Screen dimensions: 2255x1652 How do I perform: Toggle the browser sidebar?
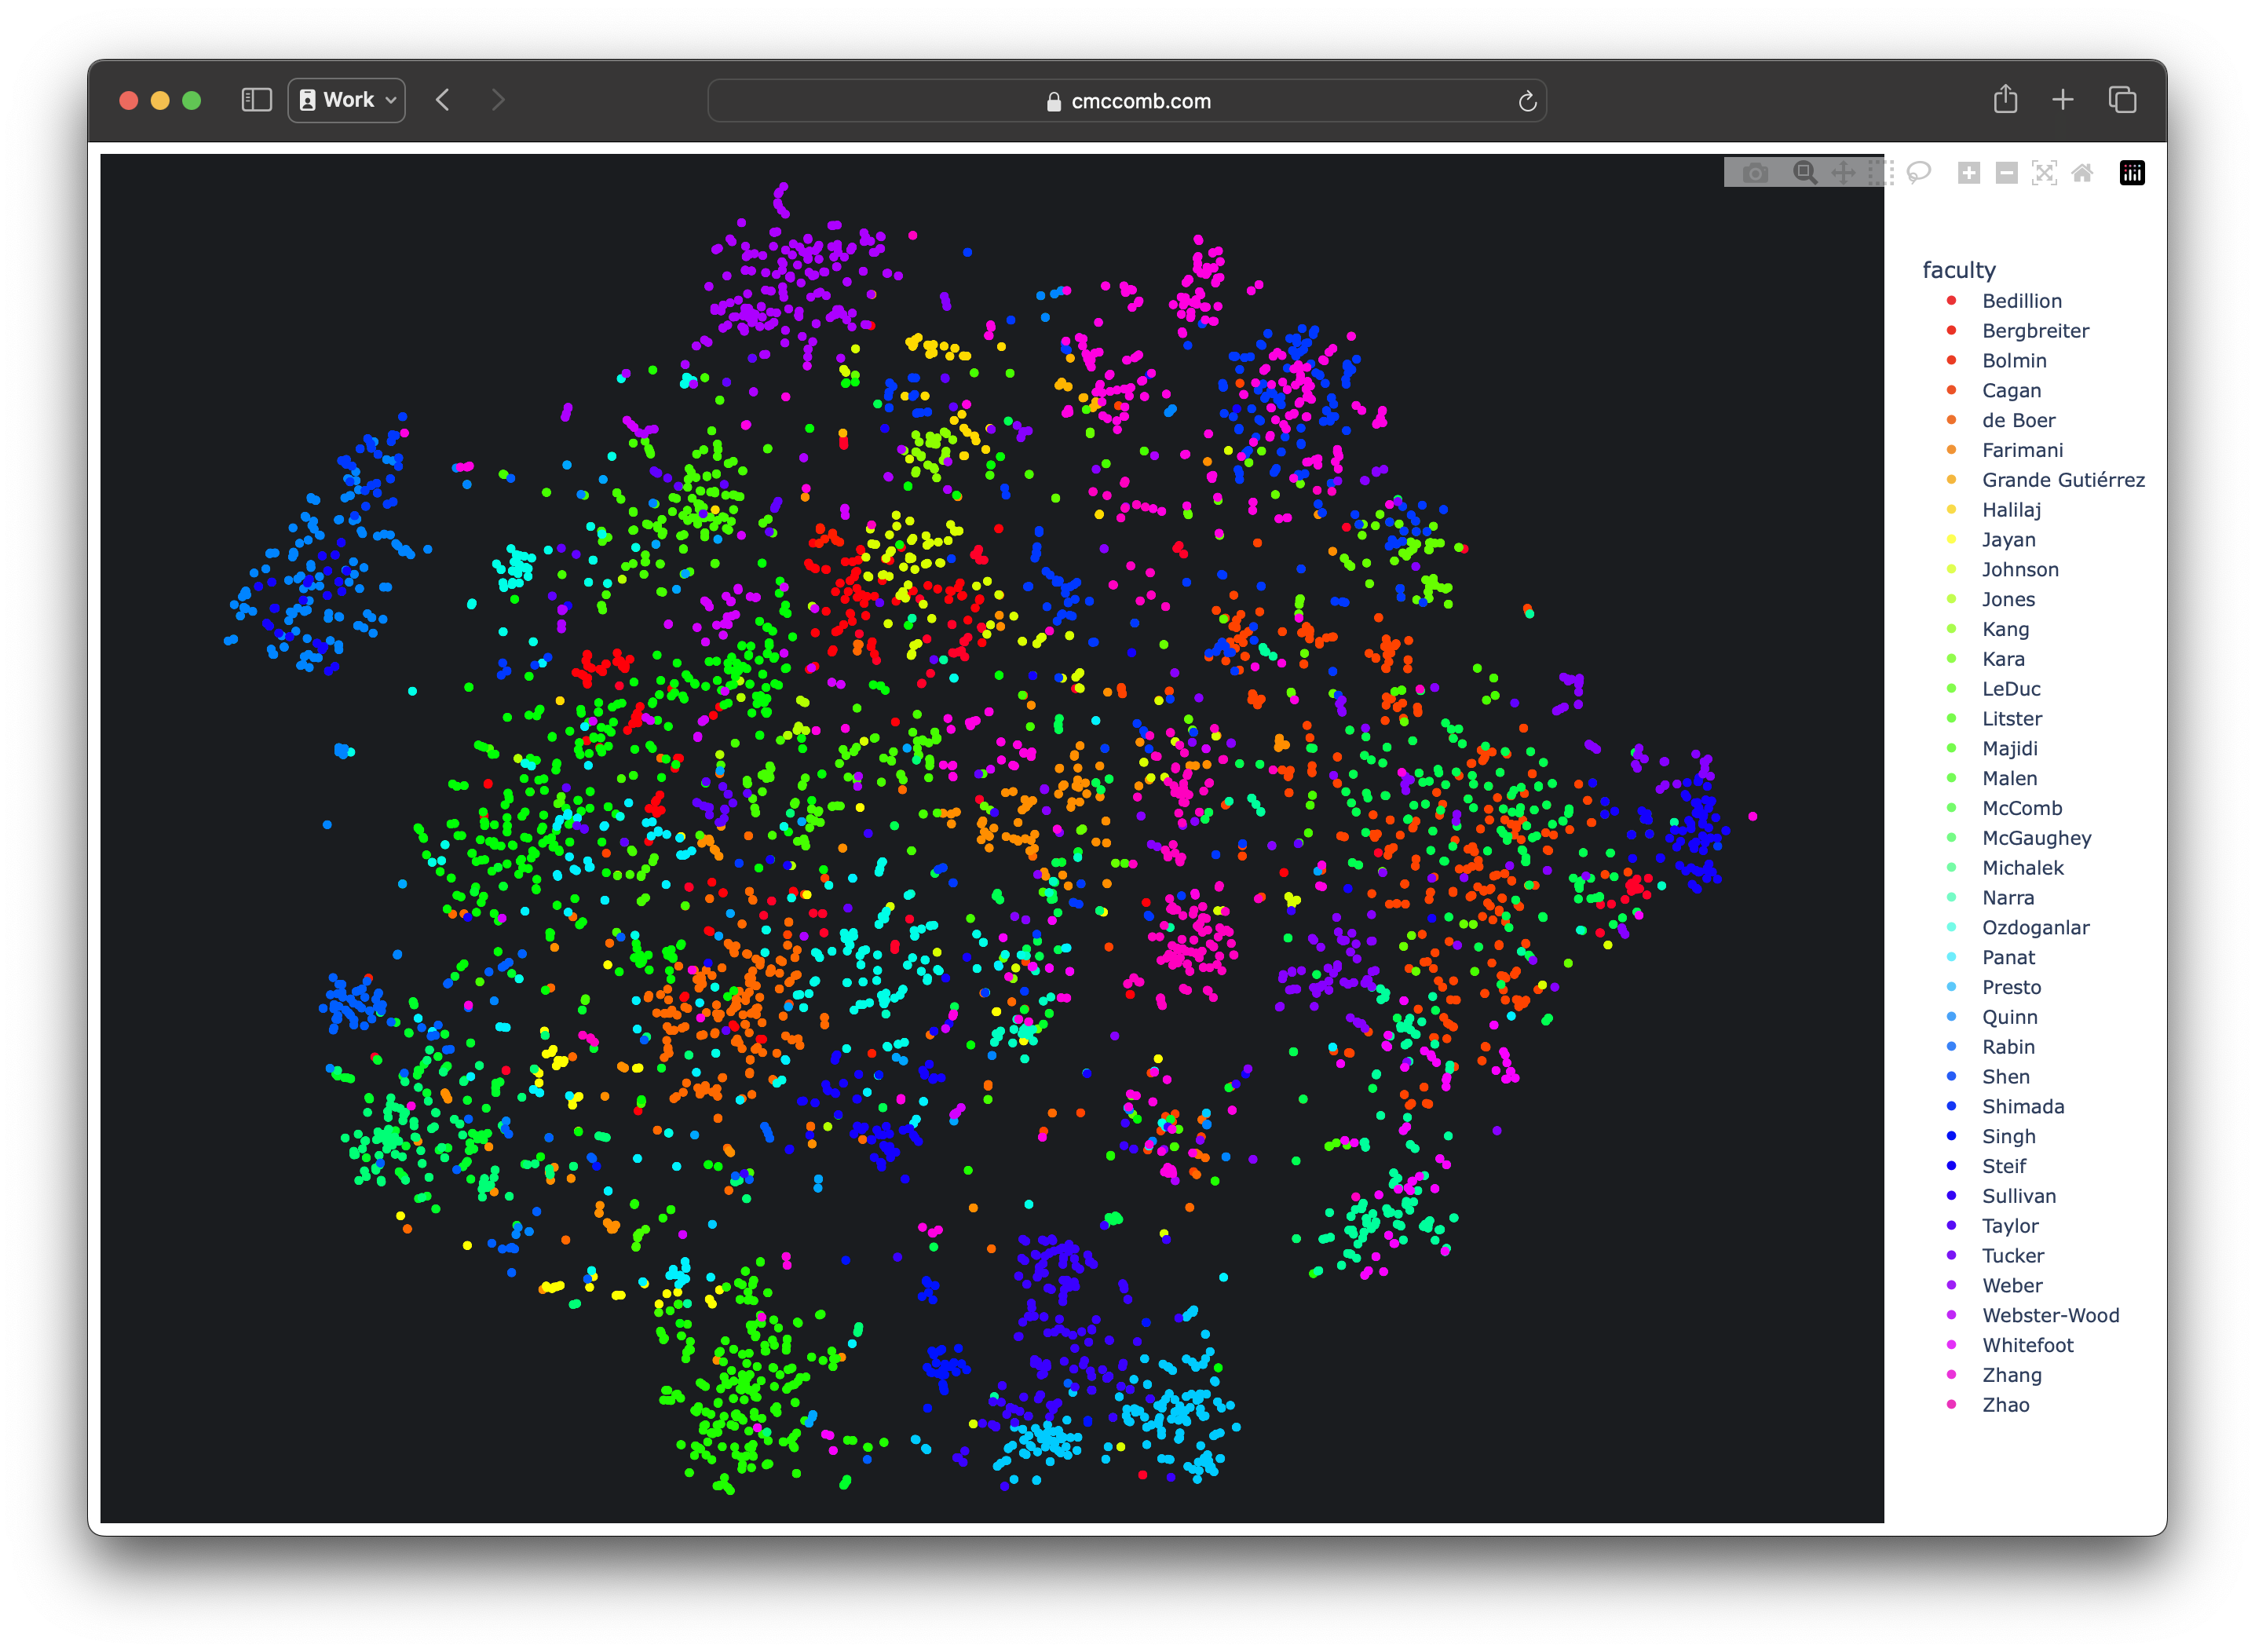click(x=257, y=99)
